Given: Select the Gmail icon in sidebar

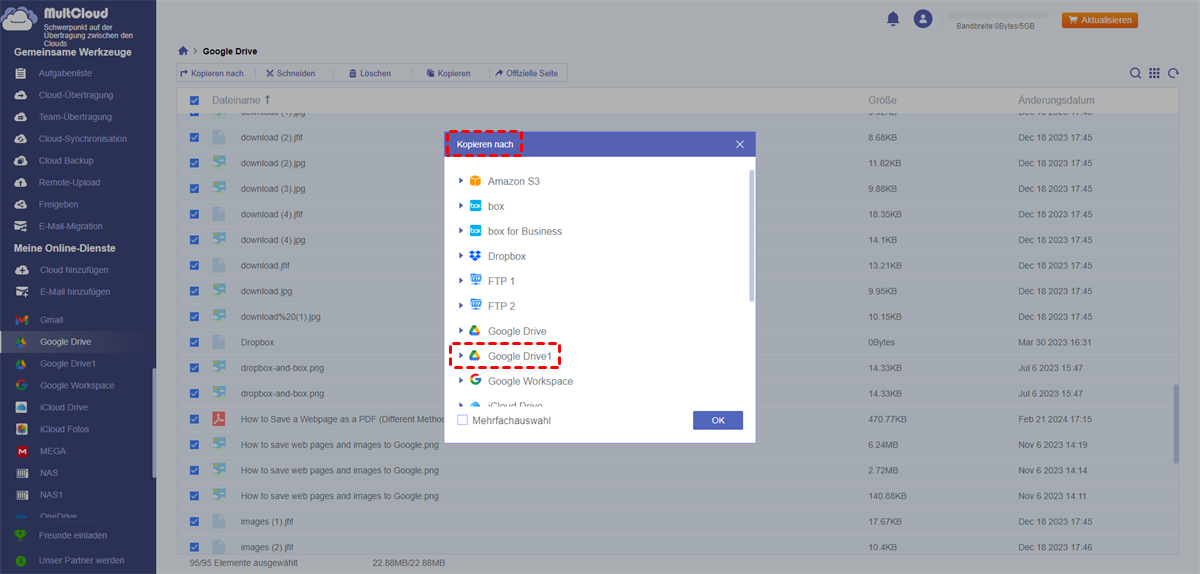Looking at the screenshot, I should pyautogui.click(x=20, y=320).
